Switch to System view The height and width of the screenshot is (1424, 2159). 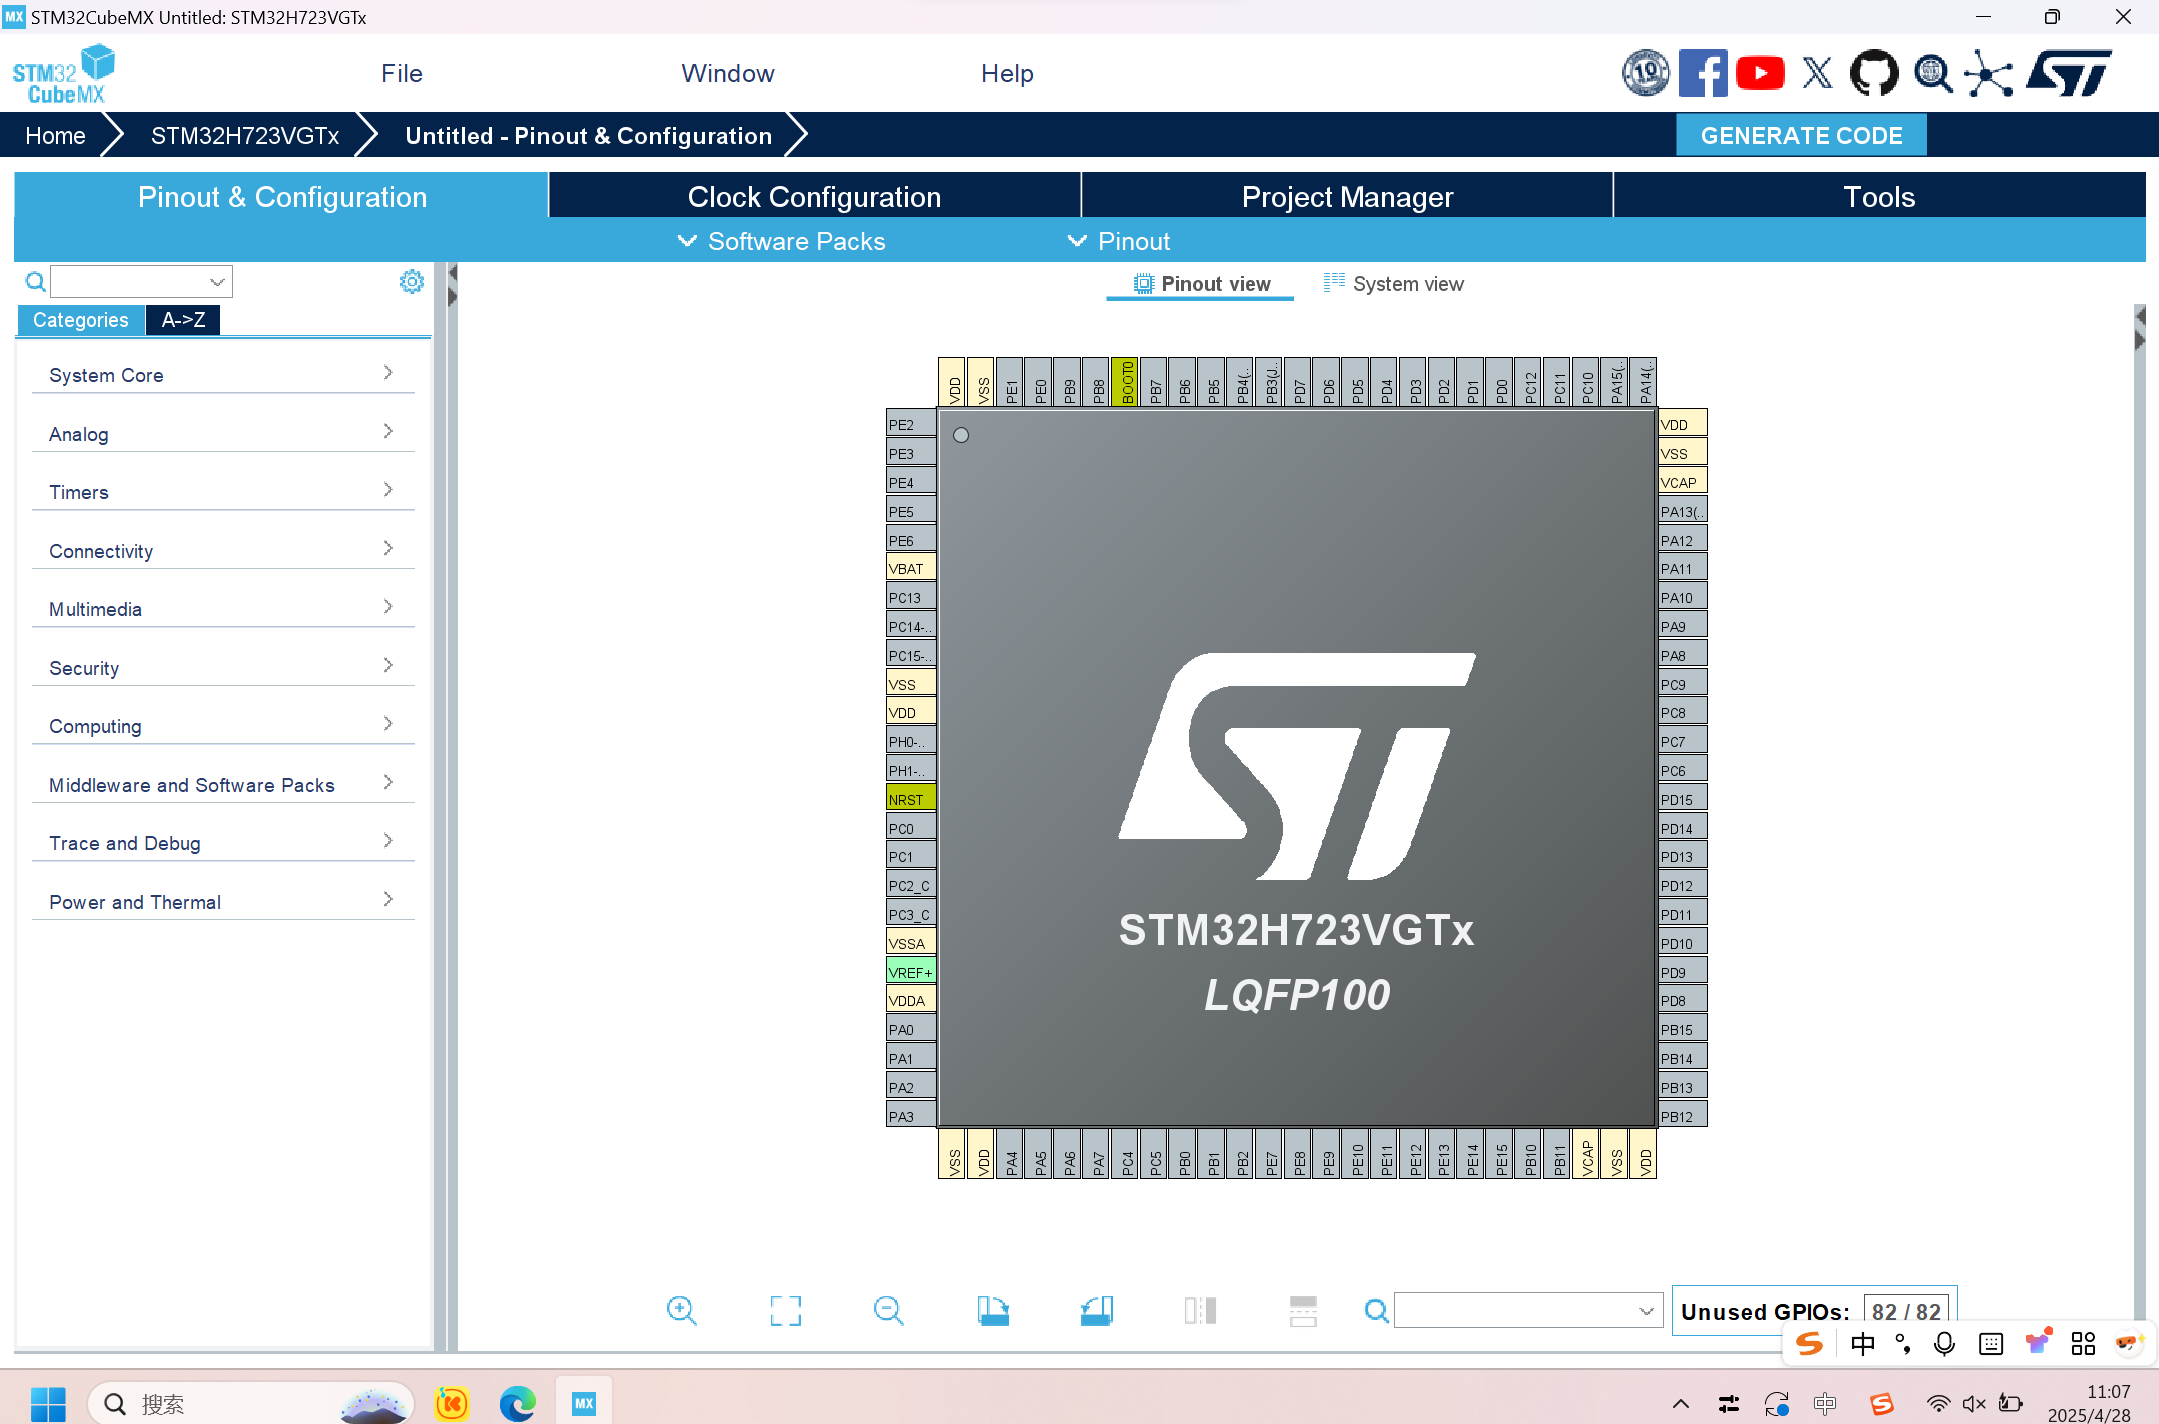[x=1393, y=284]
